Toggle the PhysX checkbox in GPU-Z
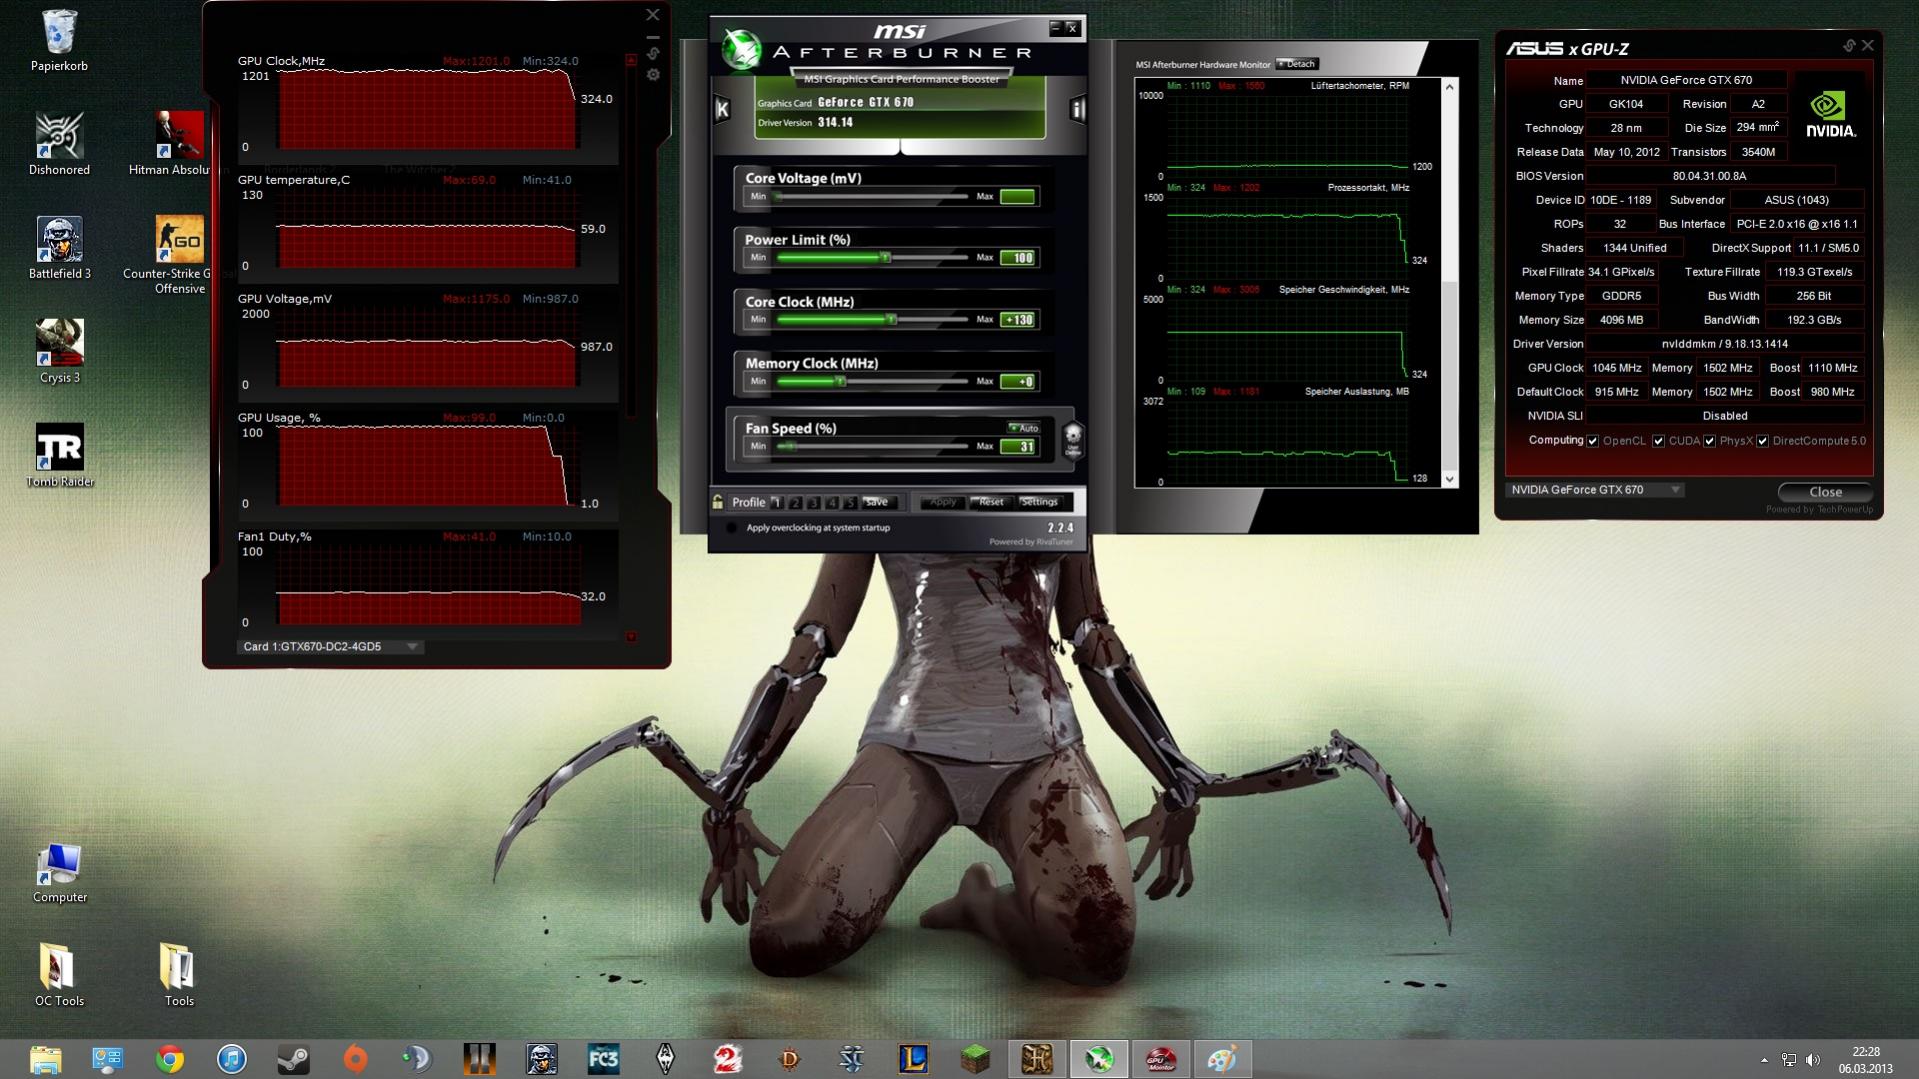The image size is (1919, 1079). pyautogui.click(x=1710, y=441)
